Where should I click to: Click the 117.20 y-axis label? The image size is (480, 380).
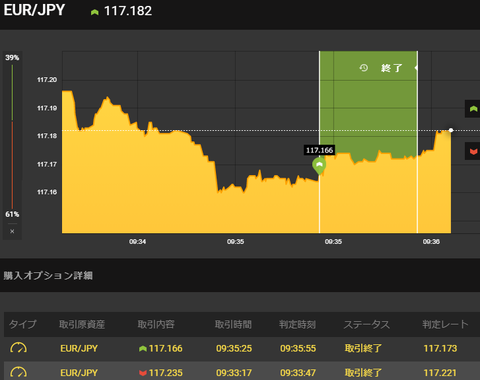tap(47, 80)
